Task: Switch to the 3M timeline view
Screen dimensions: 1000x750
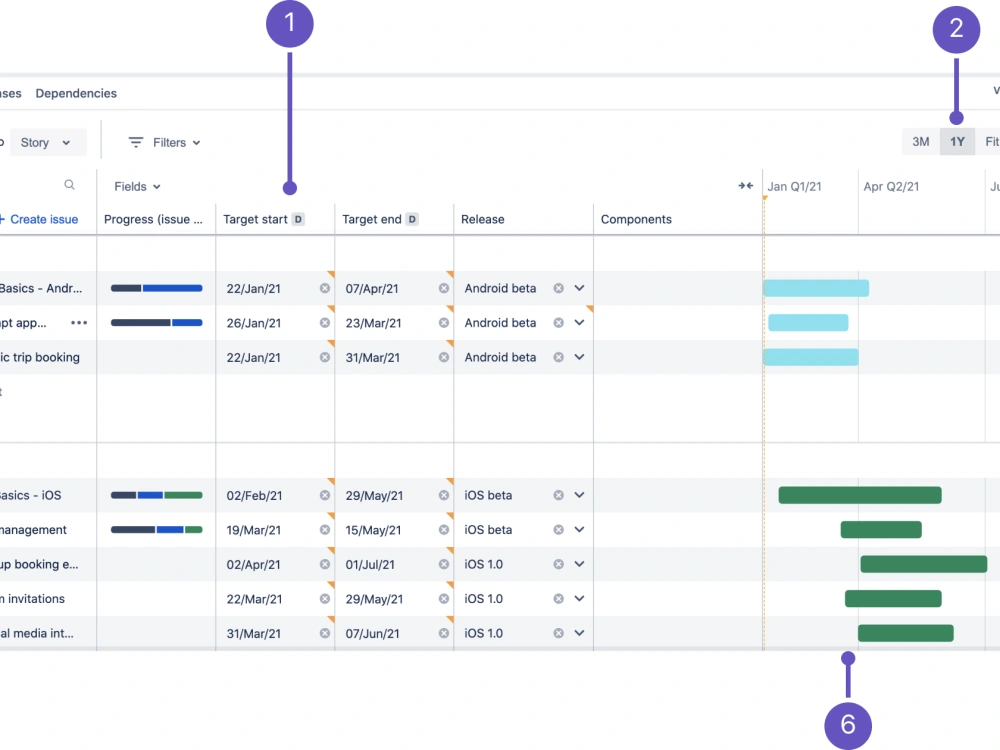Action: point(920,141)
